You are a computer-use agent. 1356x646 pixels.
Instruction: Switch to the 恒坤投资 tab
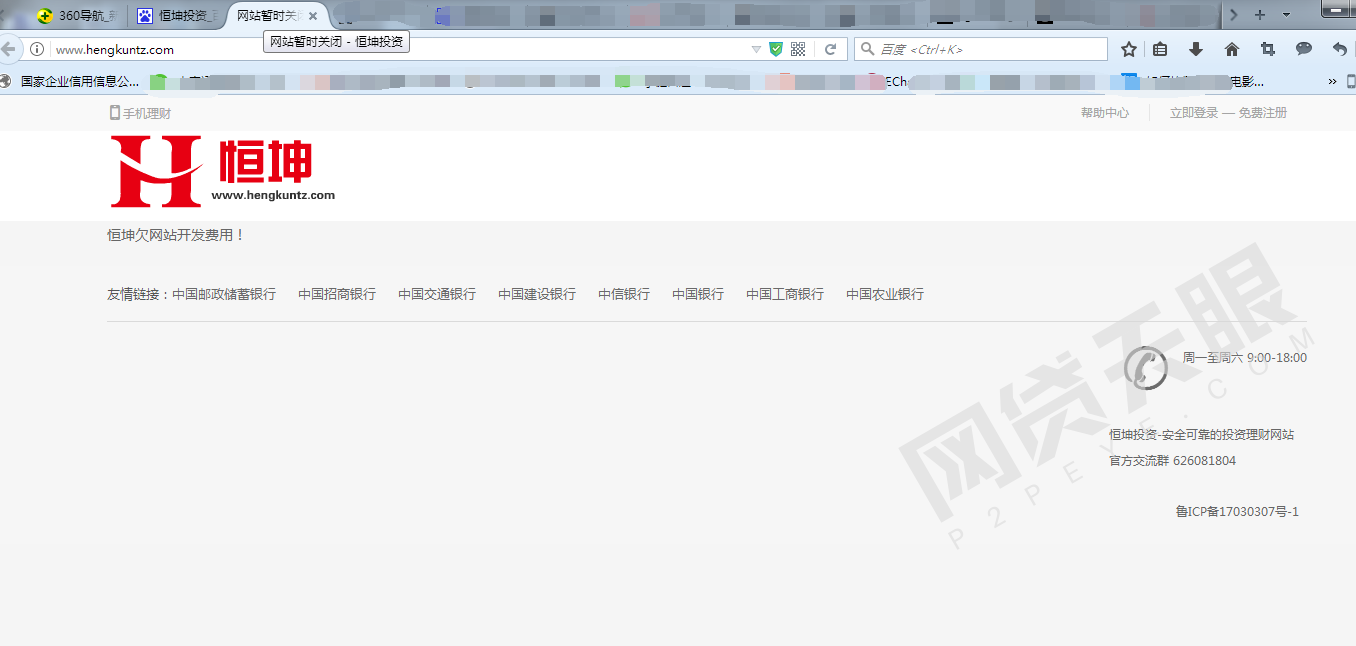(178, 15)
